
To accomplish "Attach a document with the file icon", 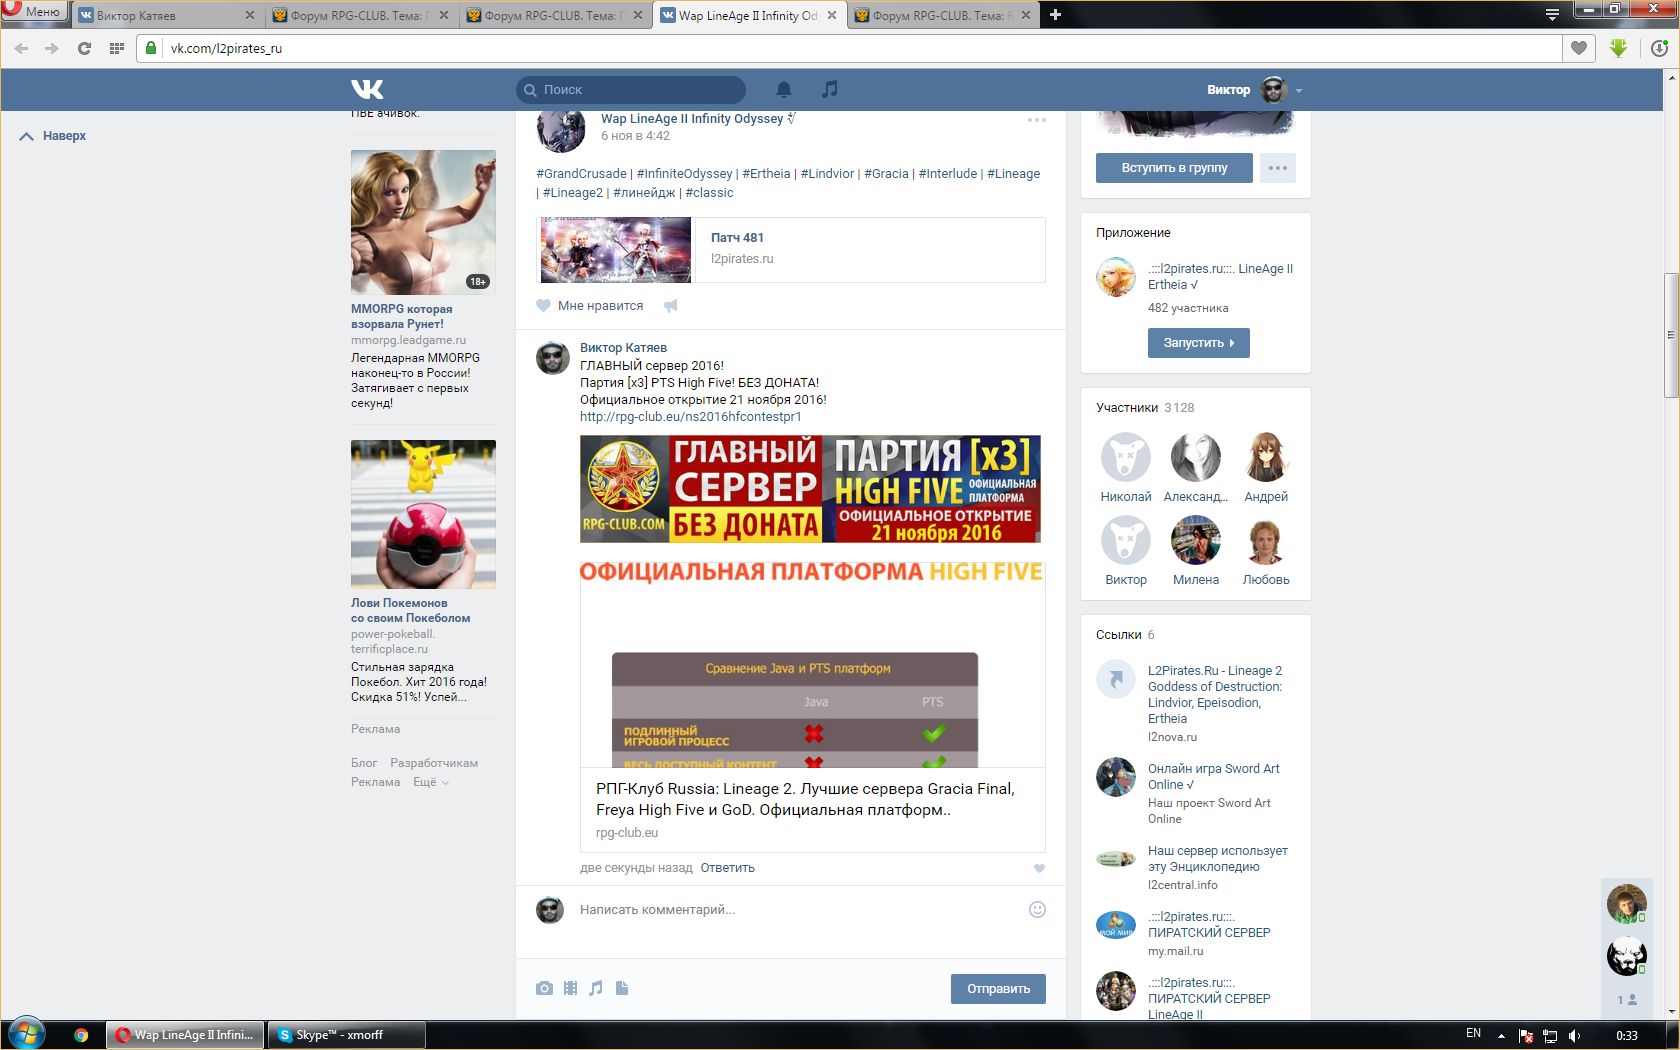I will point(622,988).
